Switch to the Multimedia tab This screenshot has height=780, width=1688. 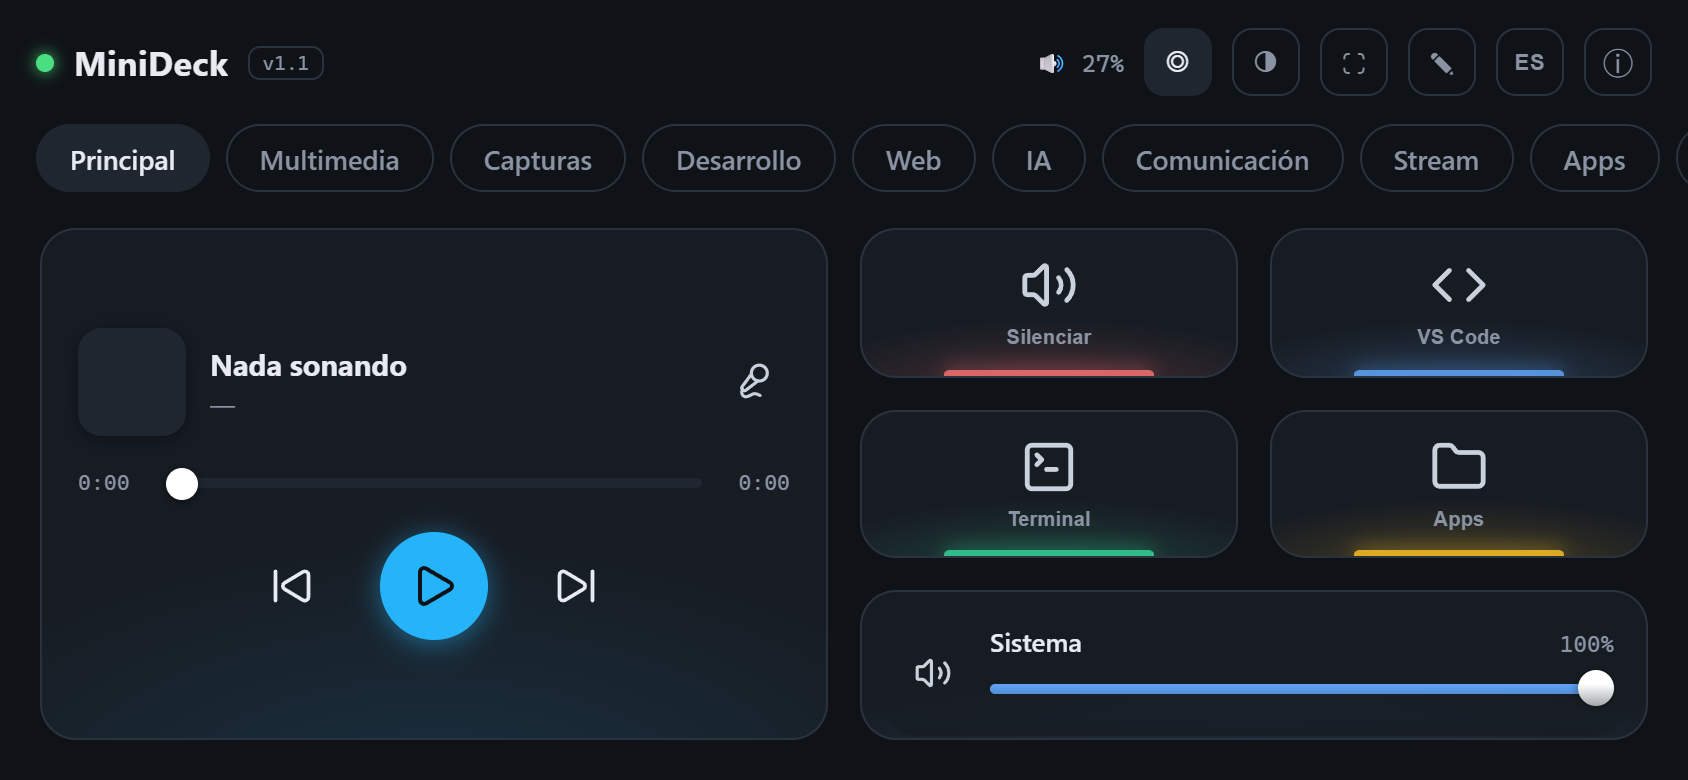pos(330,158)
